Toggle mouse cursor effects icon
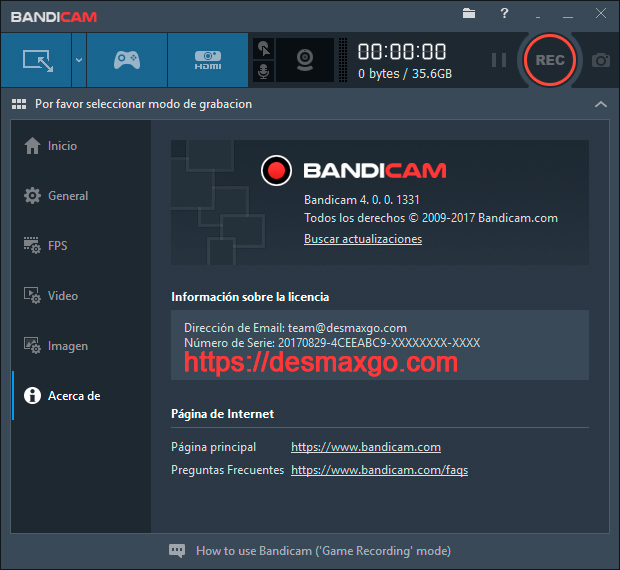Viewport: 620px width, 570px height. click(263, 49)
